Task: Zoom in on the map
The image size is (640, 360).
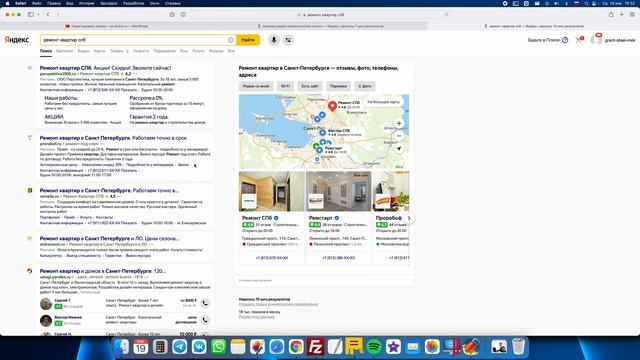Action: 399,123
